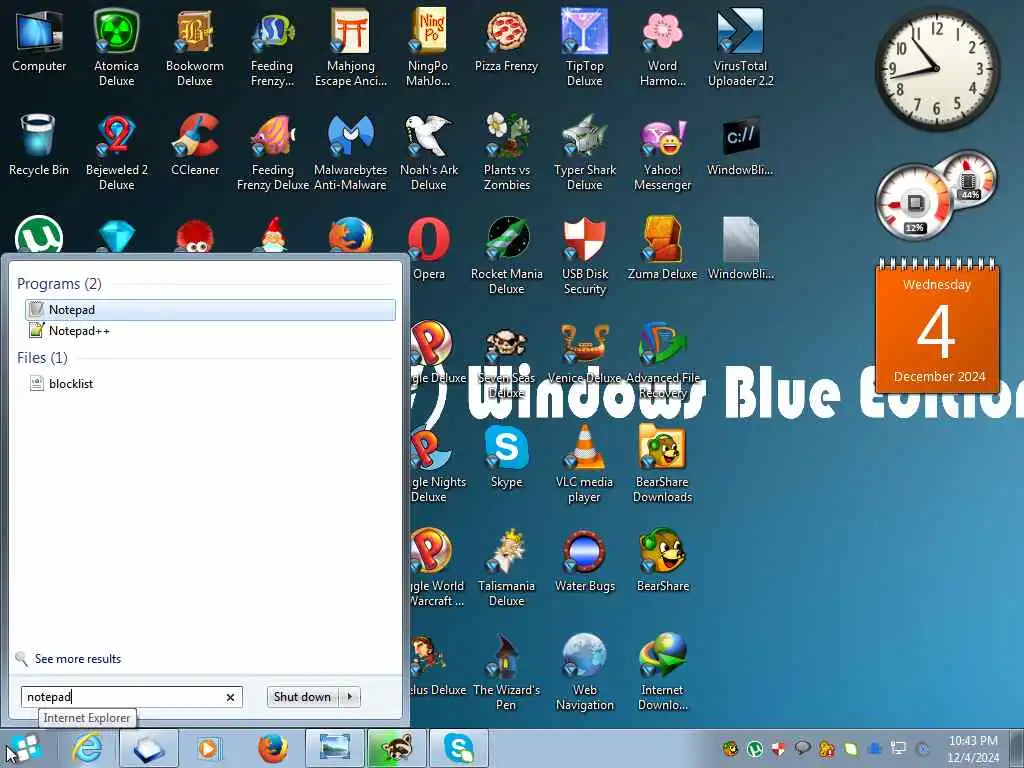Clear the search box with the X

click(x=230, y=697)
